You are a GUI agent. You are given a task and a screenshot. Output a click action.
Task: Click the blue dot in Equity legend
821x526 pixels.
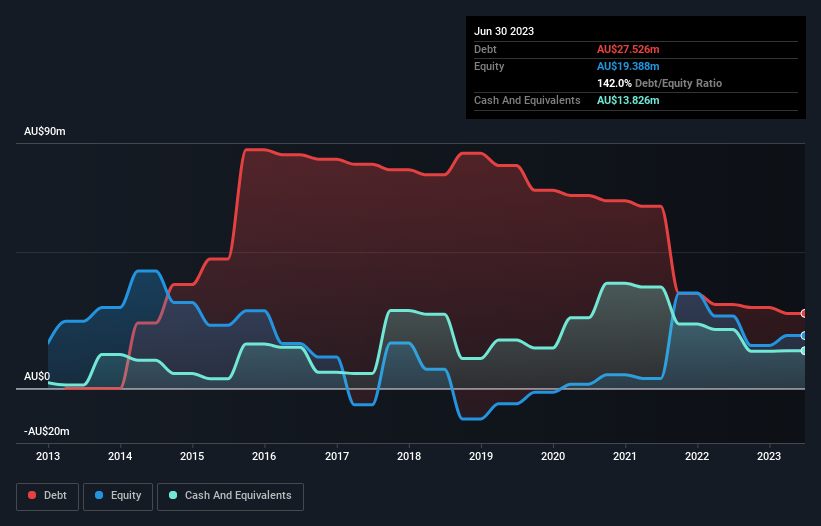[x=99, y=495]
